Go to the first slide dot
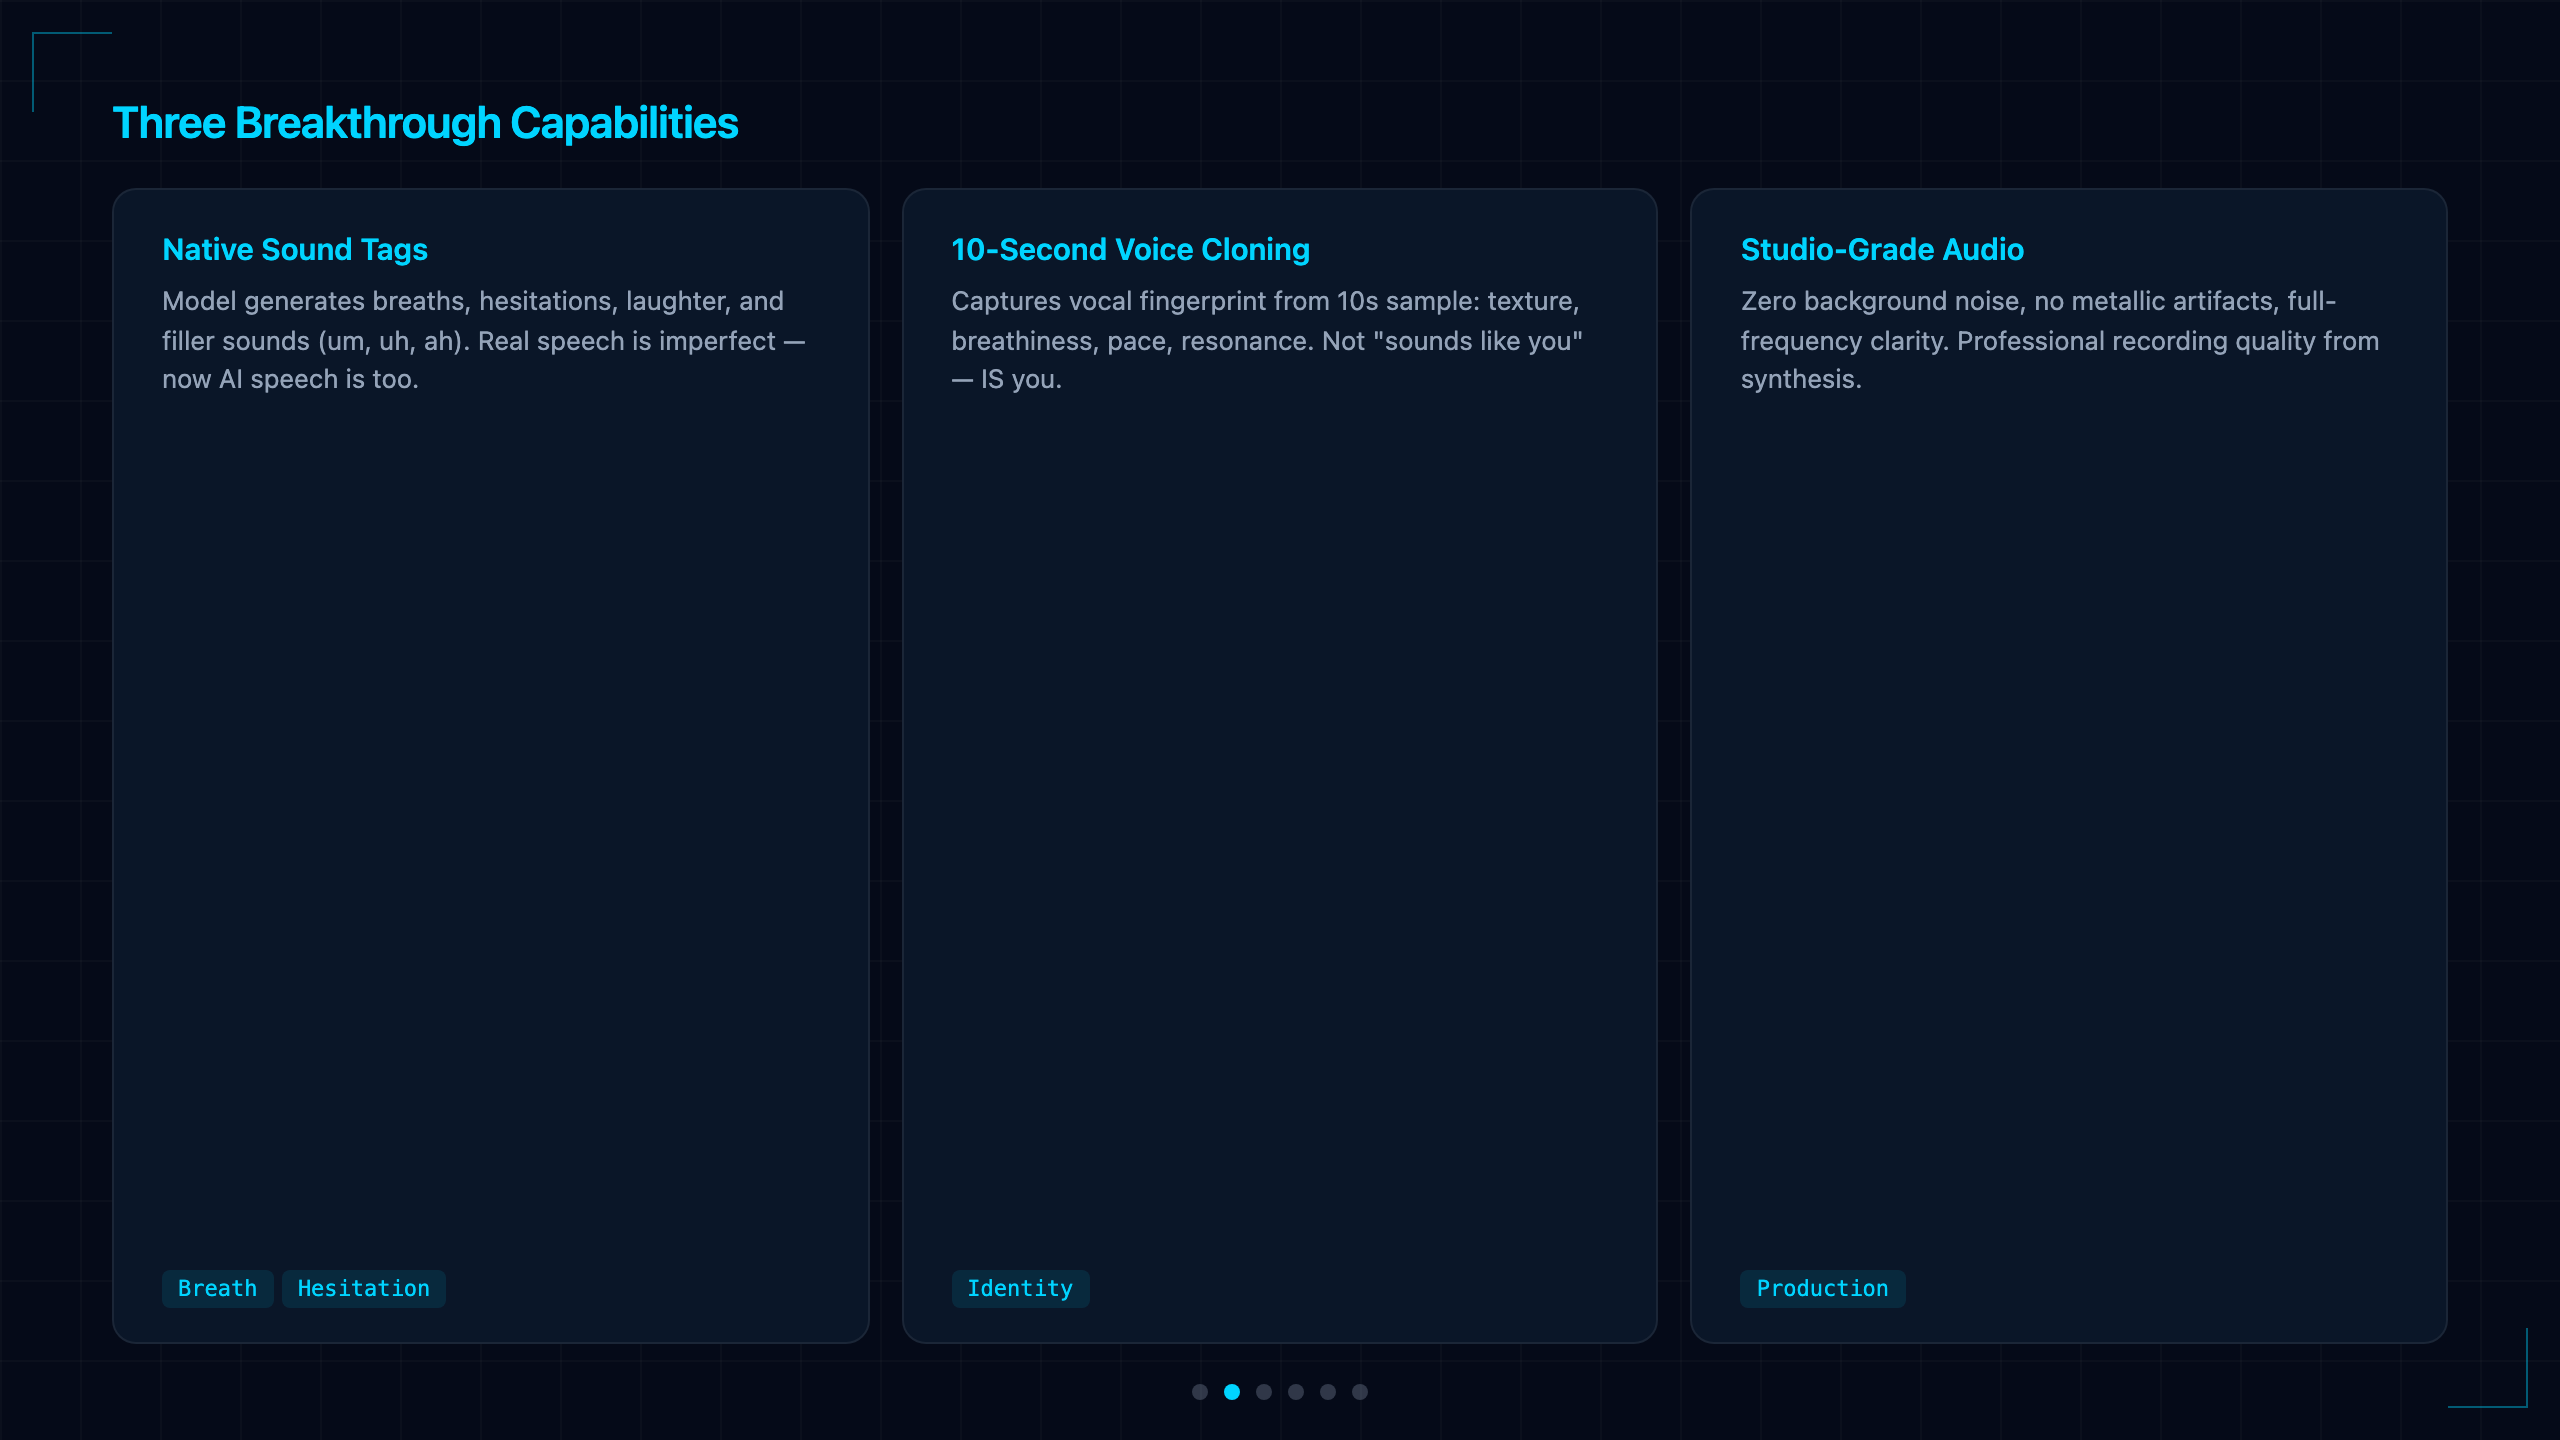 1200,1392
